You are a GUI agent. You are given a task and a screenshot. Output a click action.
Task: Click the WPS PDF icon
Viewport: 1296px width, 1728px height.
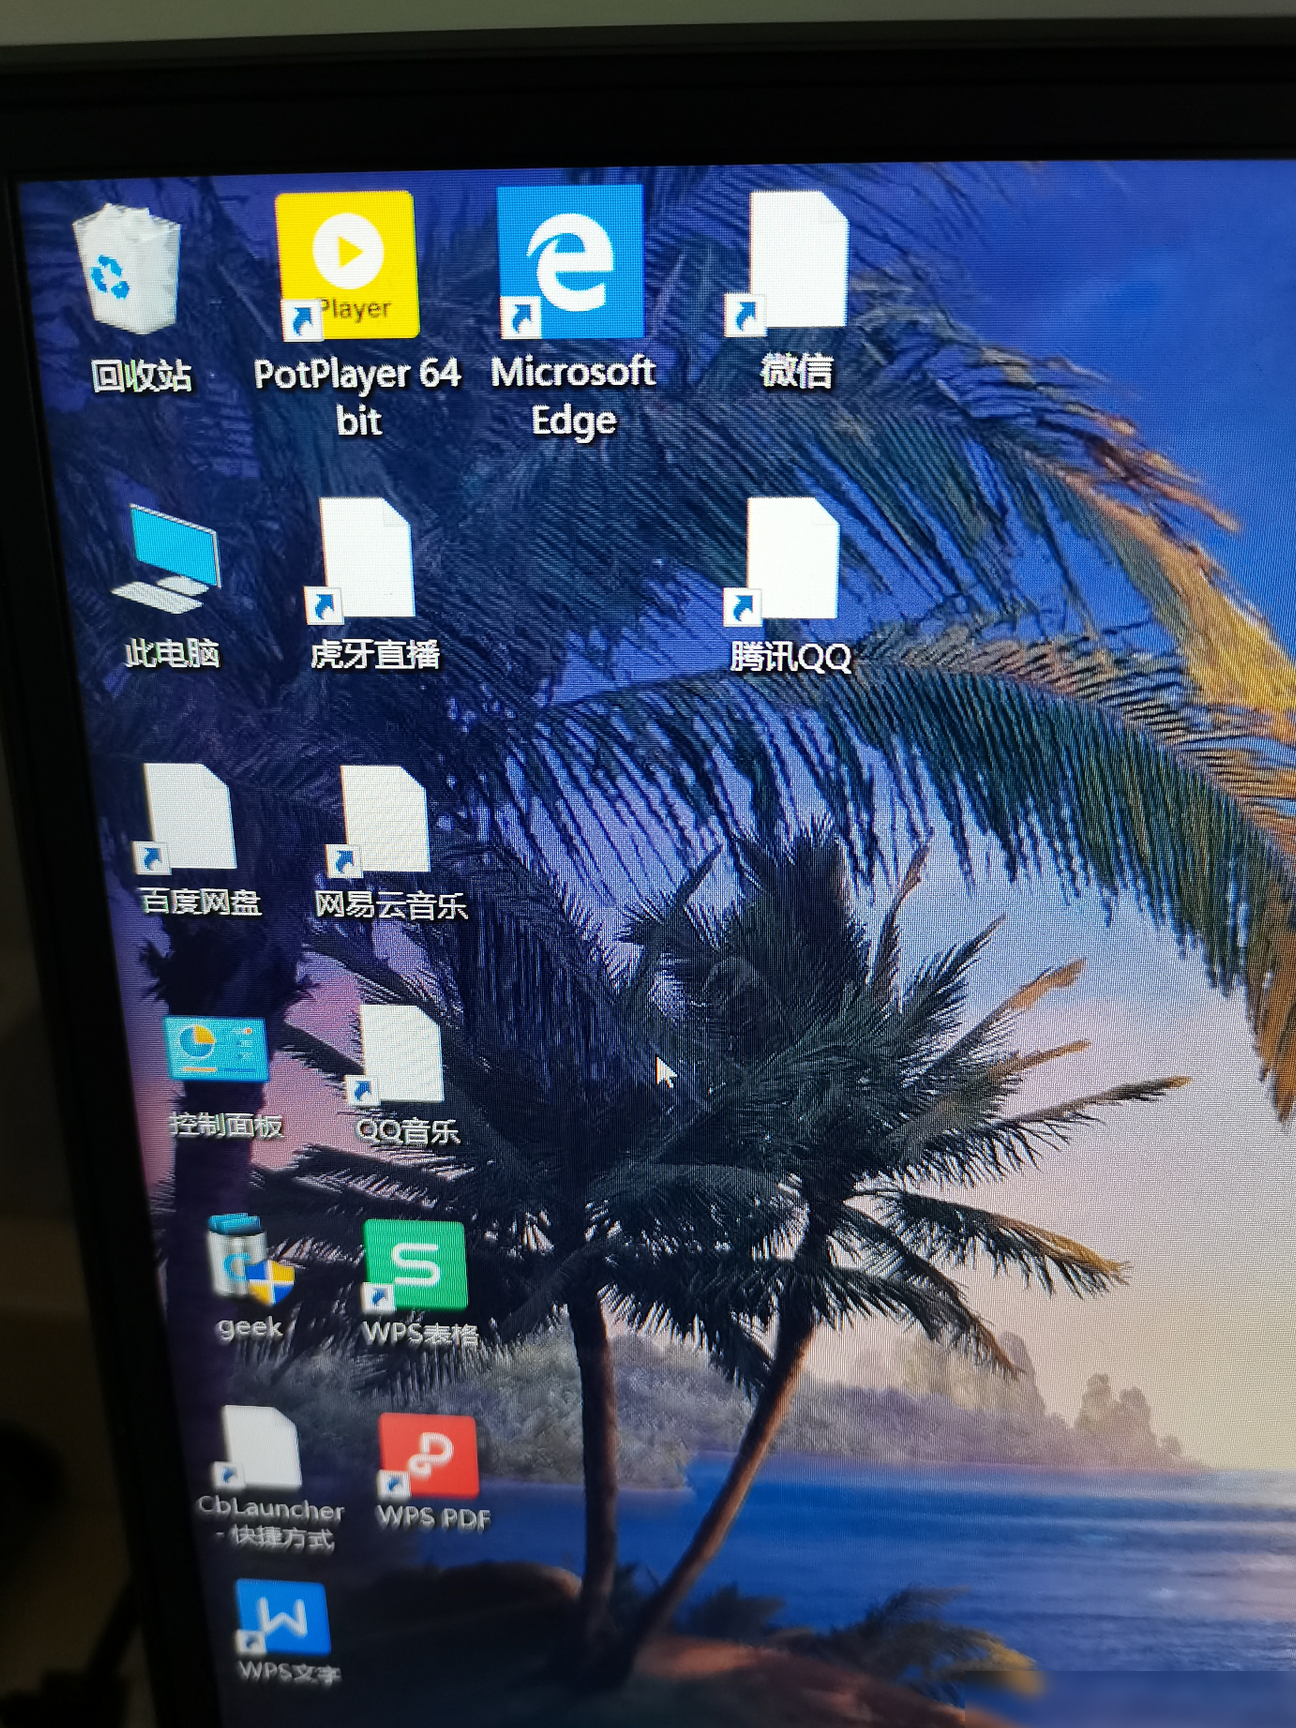tap(428, 1456)
